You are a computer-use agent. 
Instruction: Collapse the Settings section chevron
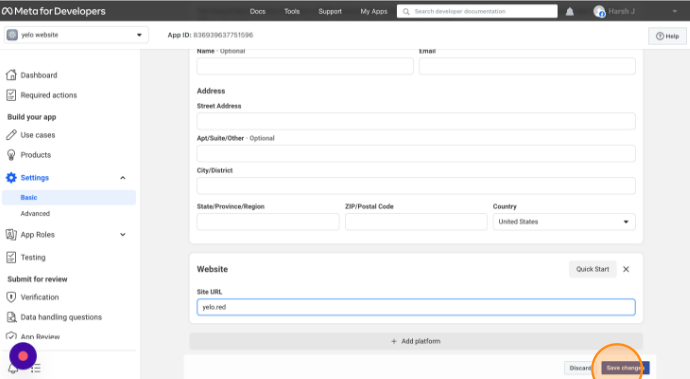tap(123, 178)
